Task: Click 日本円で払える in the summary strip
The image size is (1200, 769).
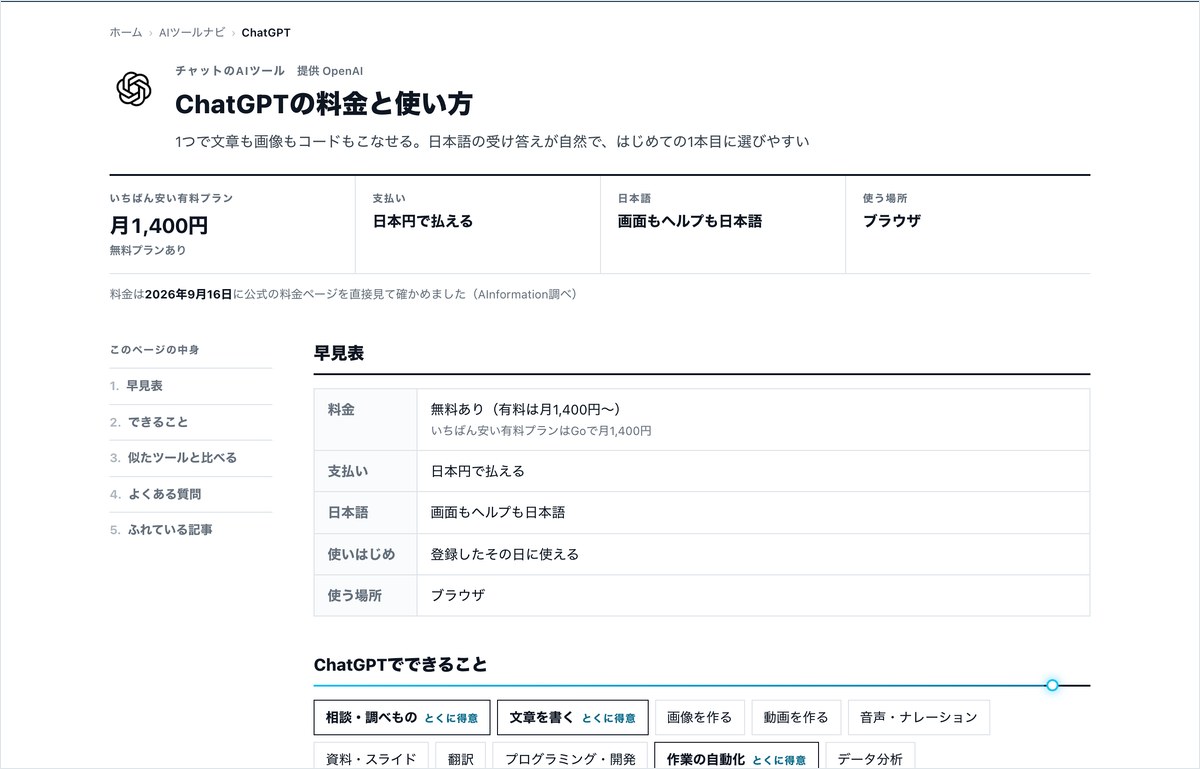Action: click(x=423, y=221)
